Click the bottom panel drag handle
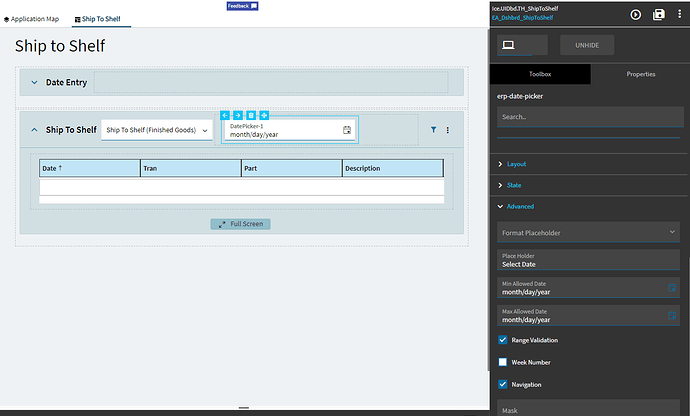 [244, 408]
